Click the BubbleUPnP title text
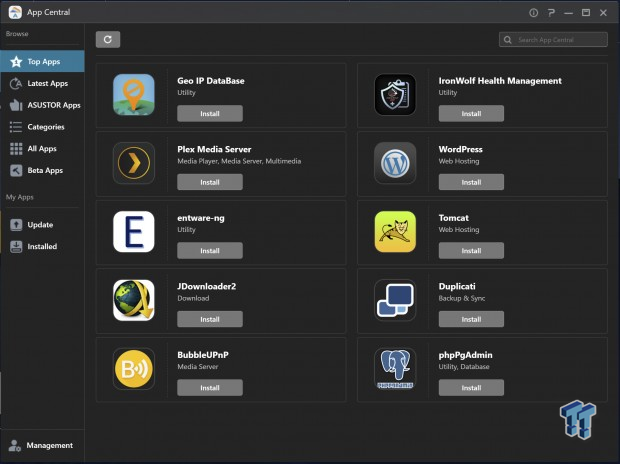 click(x=203, y=355)
